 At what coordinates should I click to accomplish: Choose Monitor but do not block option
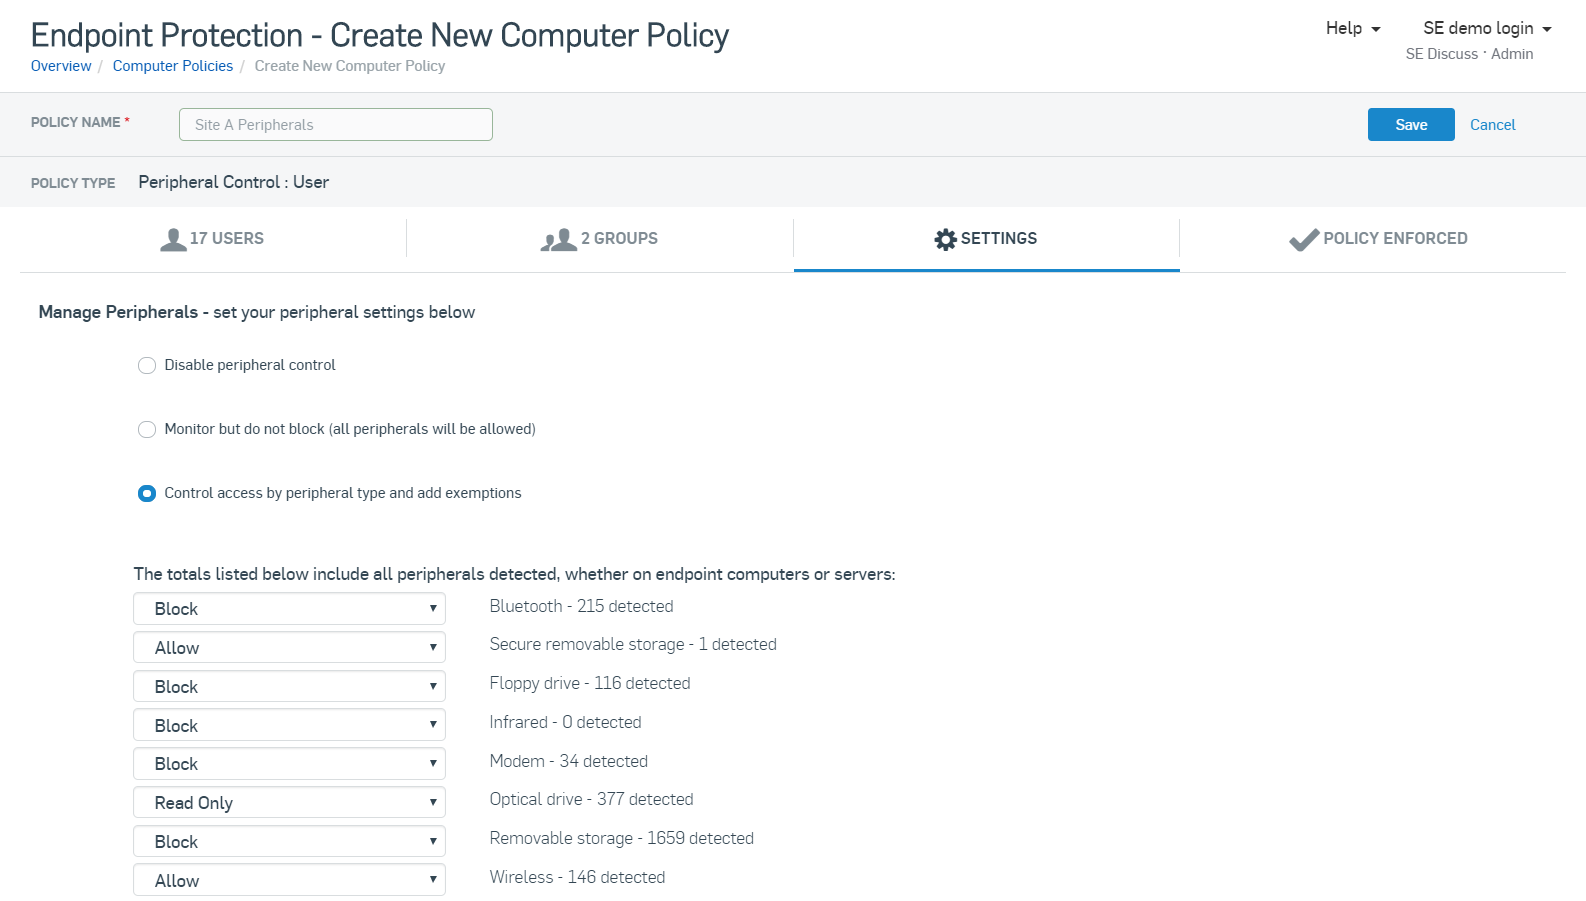pos(147,430)
